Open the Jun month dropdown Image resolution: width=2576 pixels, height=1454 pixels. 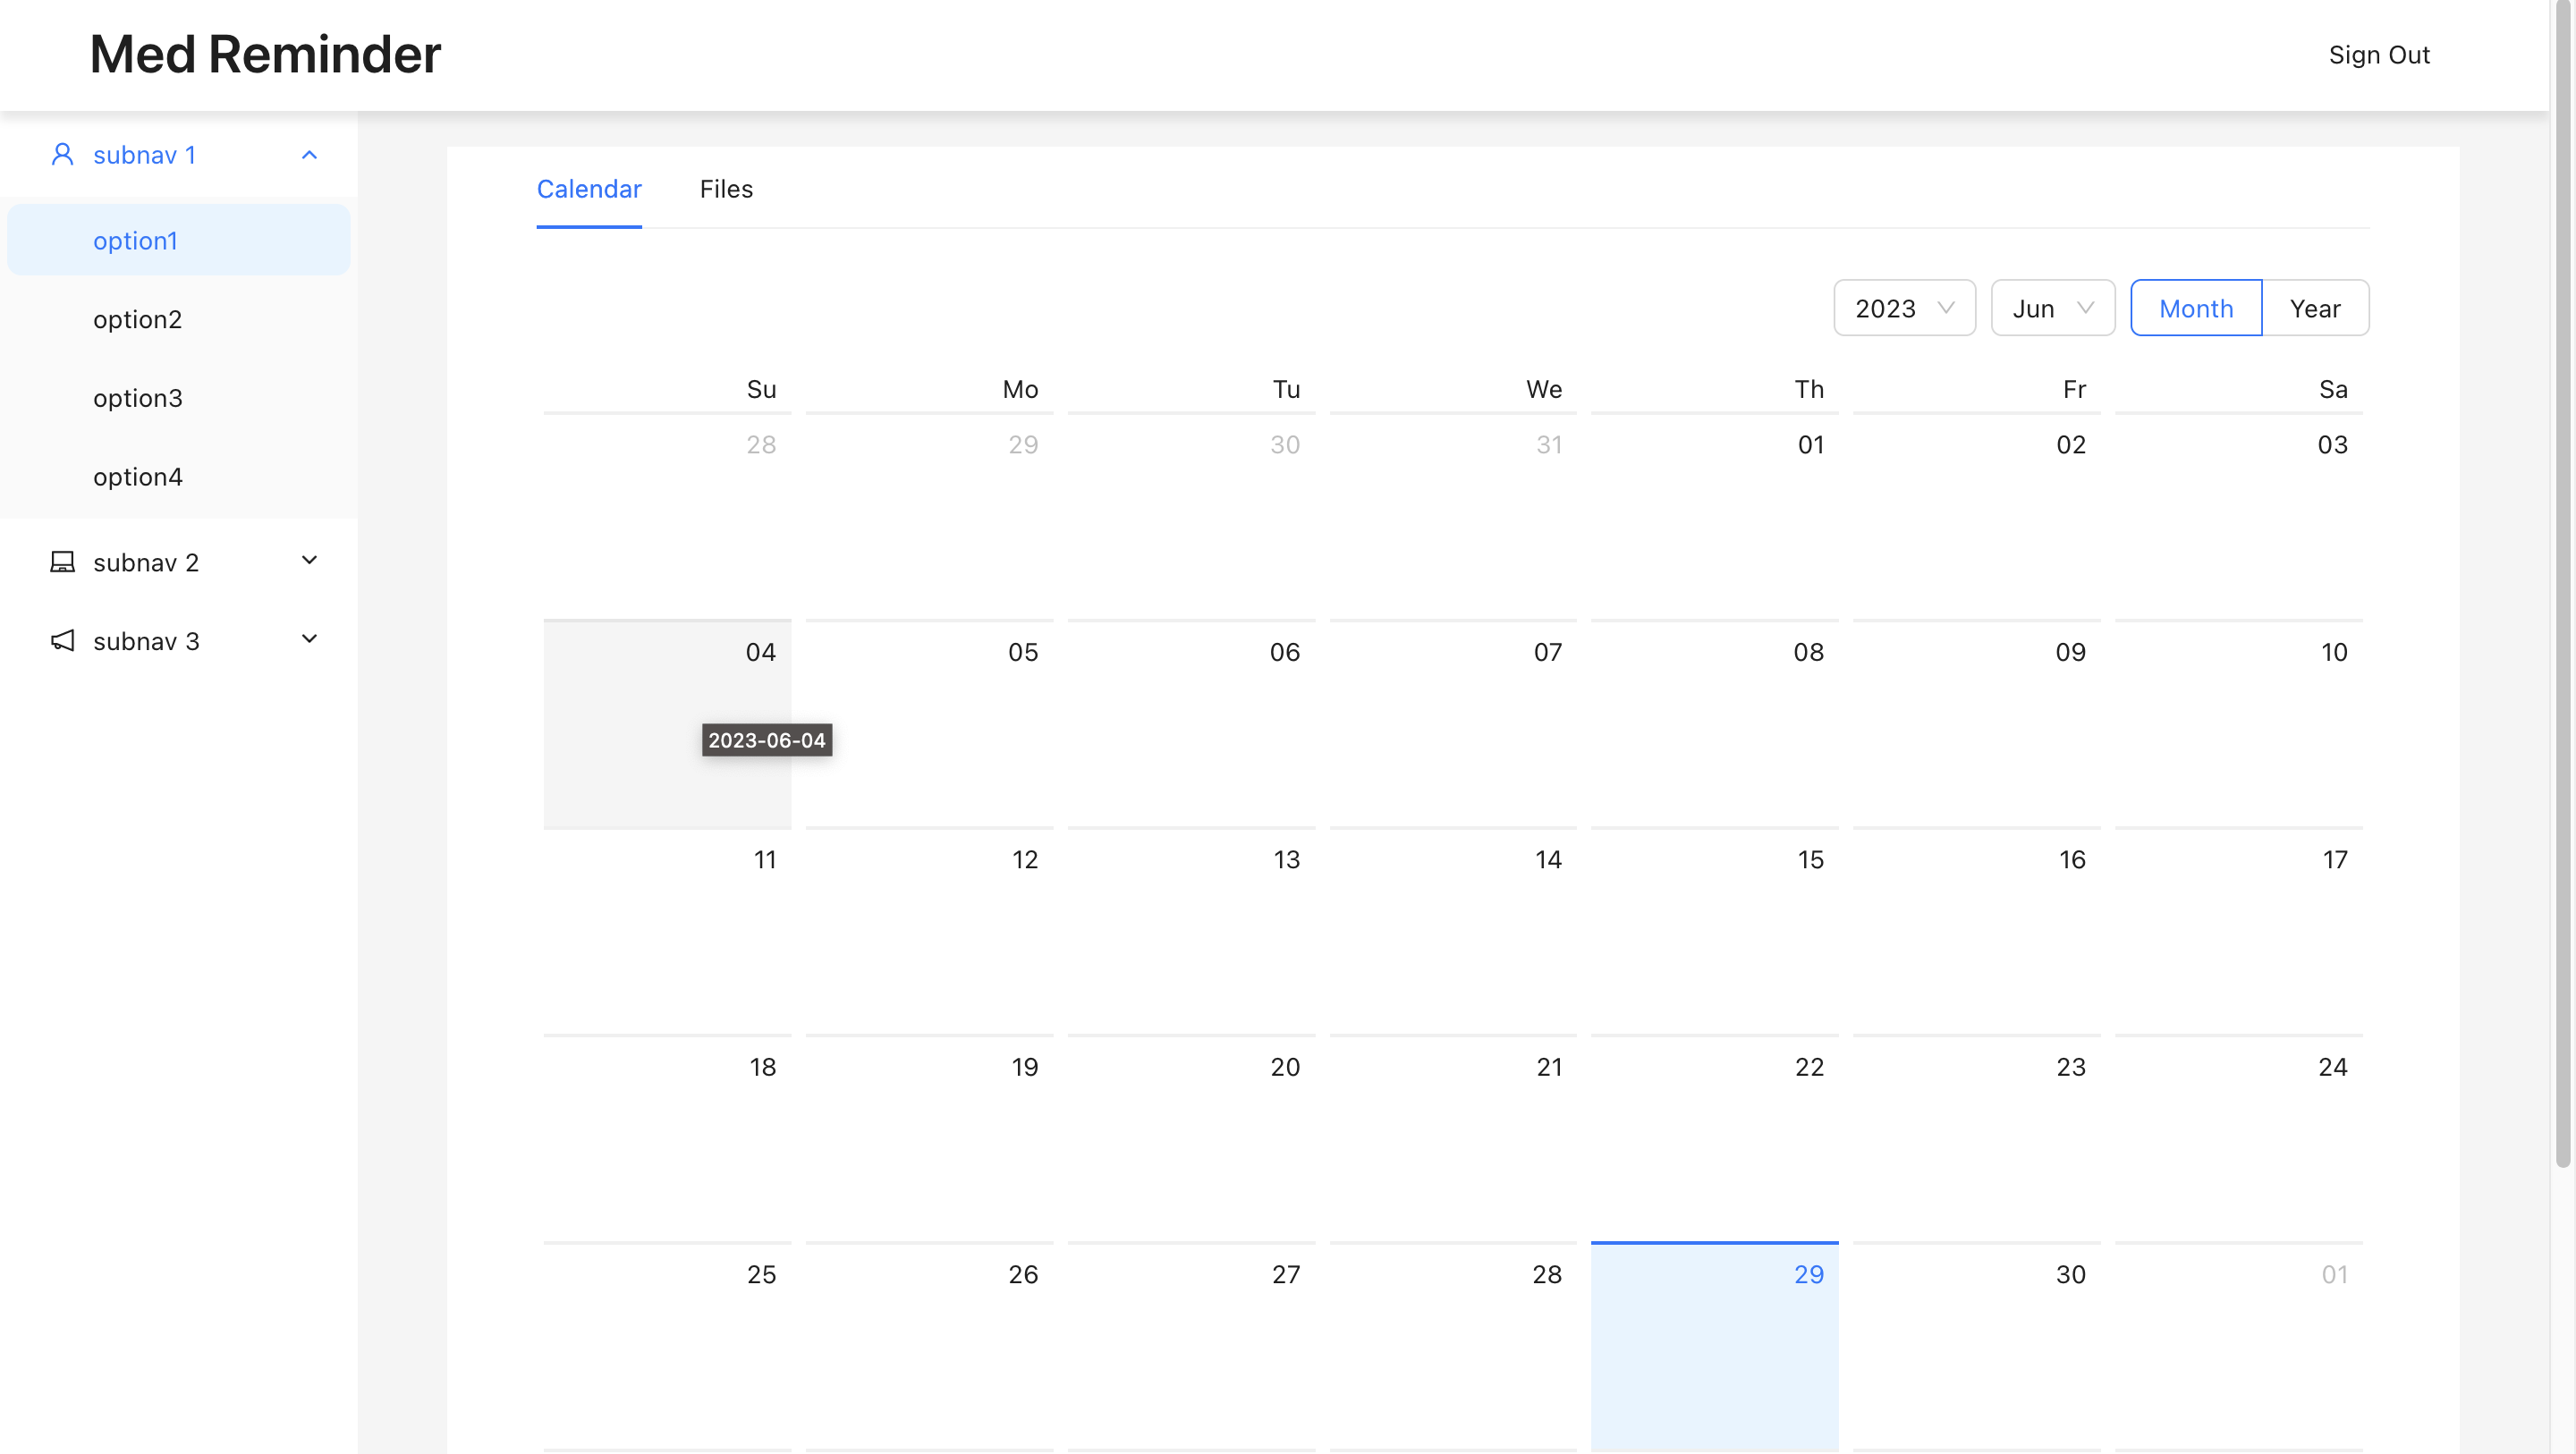click(2051, 308)
